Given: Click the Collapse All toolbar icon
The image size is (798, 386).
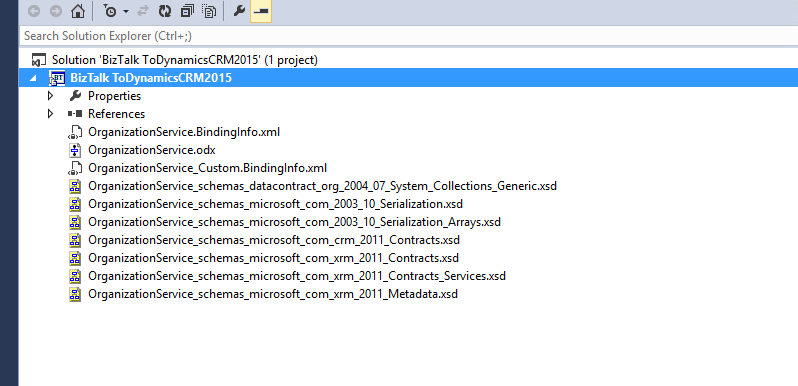Looking at the screenshot, I should click(187, 11).
